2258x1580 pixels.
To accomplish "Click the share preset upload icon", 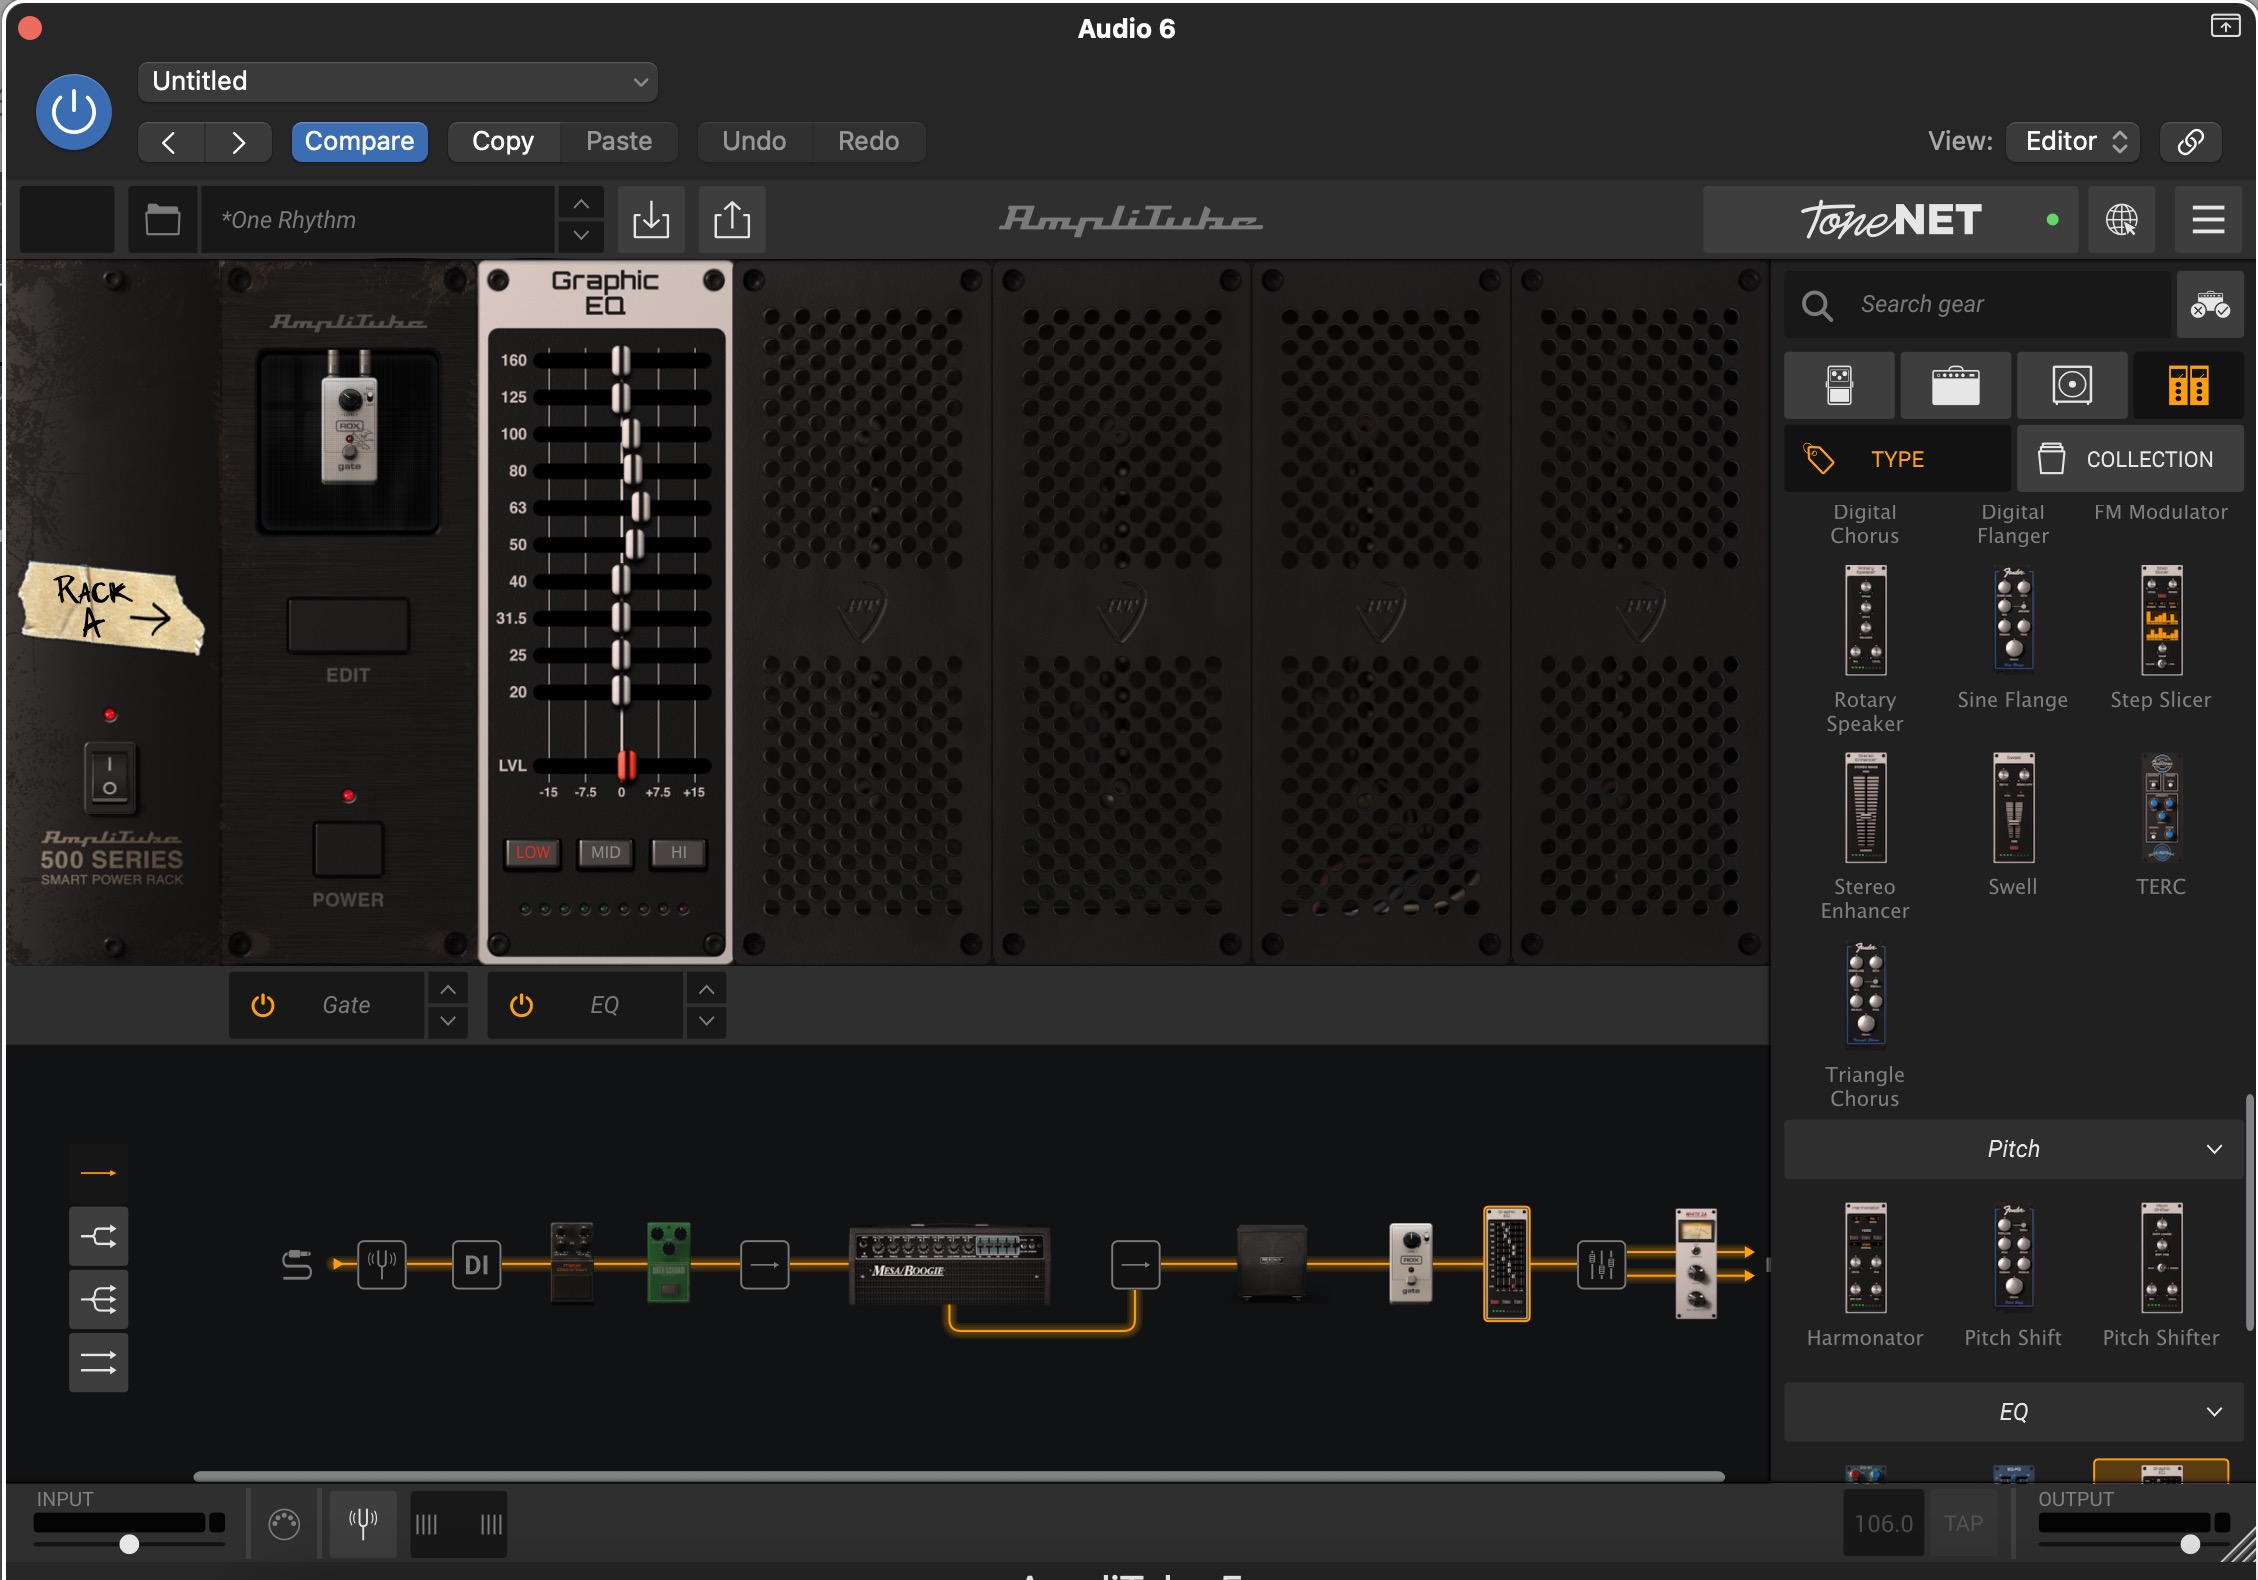I will coord(732,220).
